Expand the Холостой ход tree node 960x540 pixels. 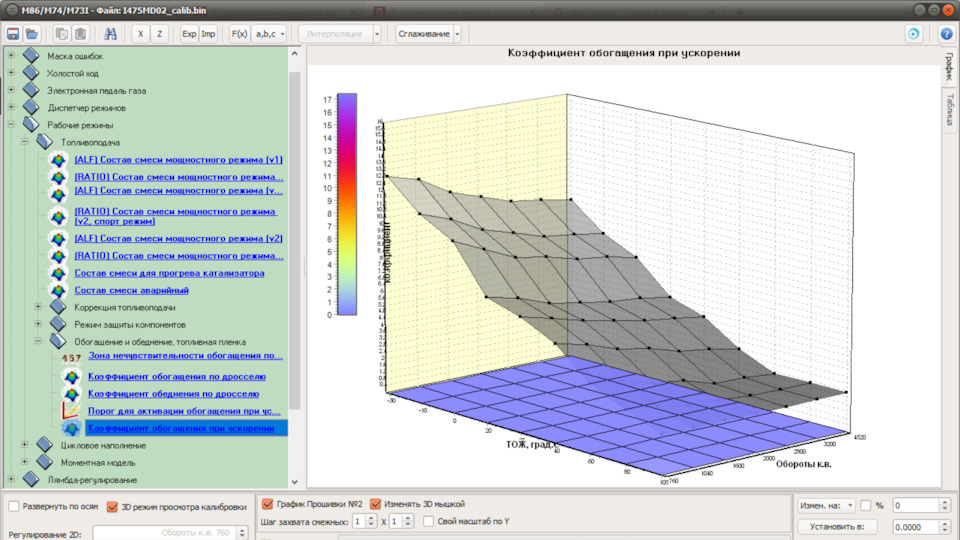[11, 73]
